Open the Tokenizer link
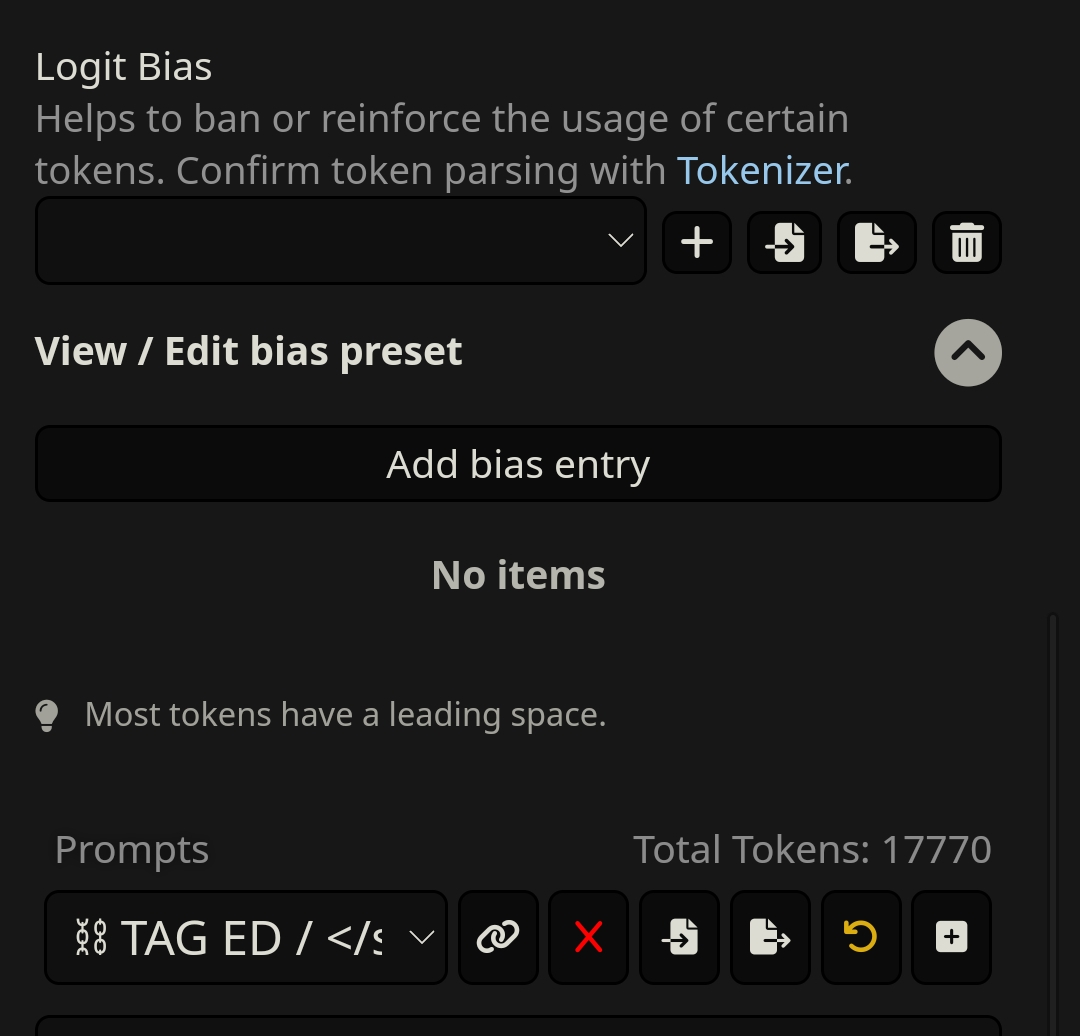 (x=765, y=171)
